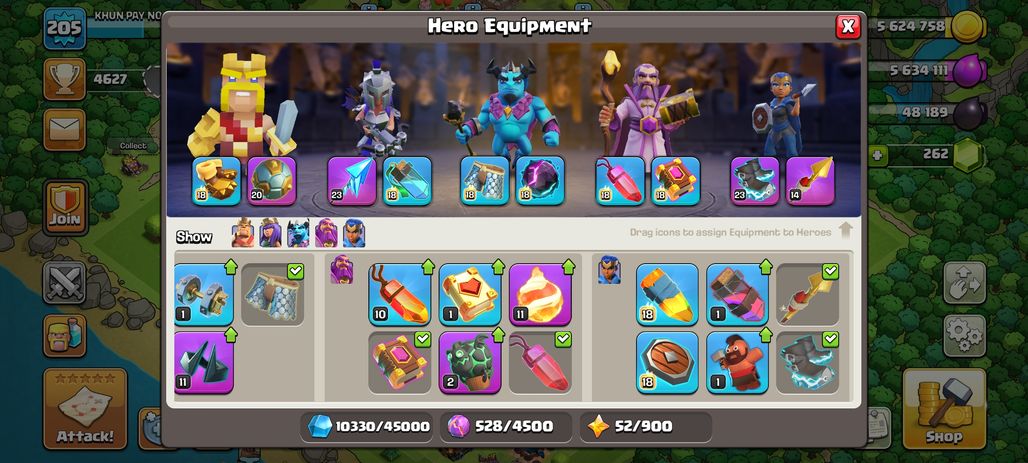The height and width of the screenshot is (463, 1028).
Task: Select Archer Queen's Magic Mirror arrow slot
Action: [x=351, y=180]
